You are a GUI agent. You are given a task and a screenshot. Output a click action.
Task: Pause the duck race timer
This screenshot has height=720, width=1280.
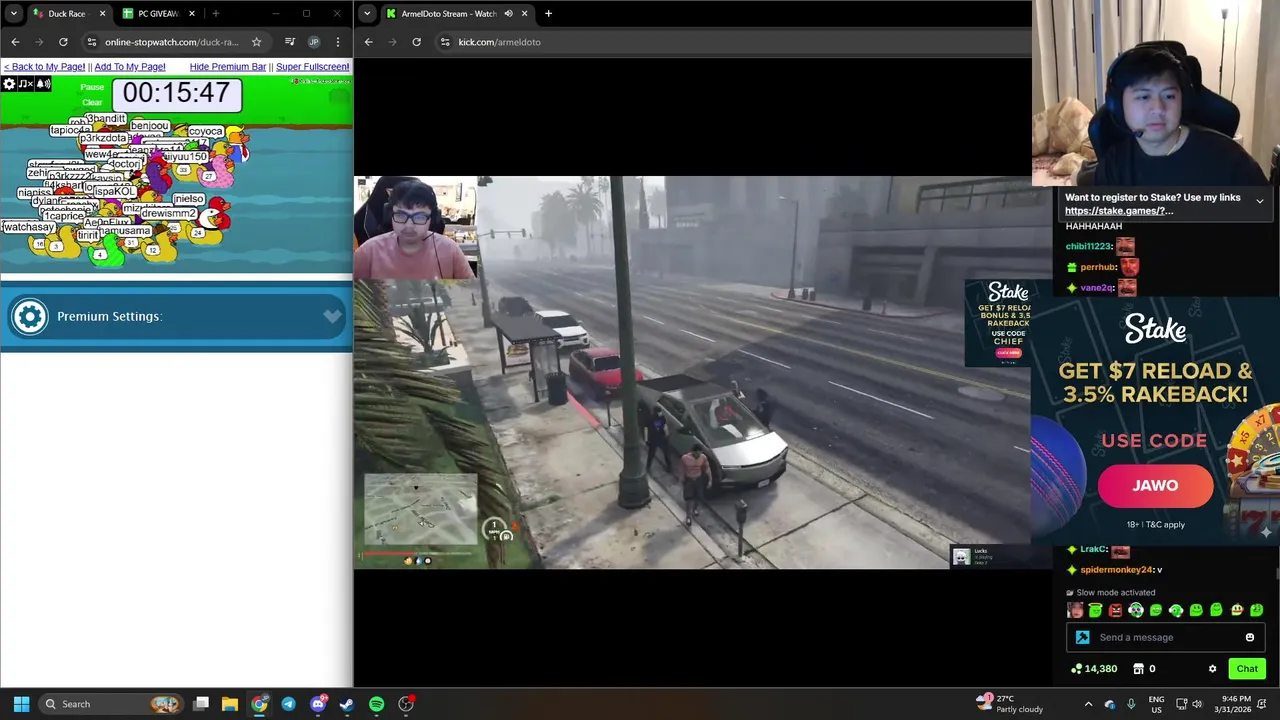(92, 87)
